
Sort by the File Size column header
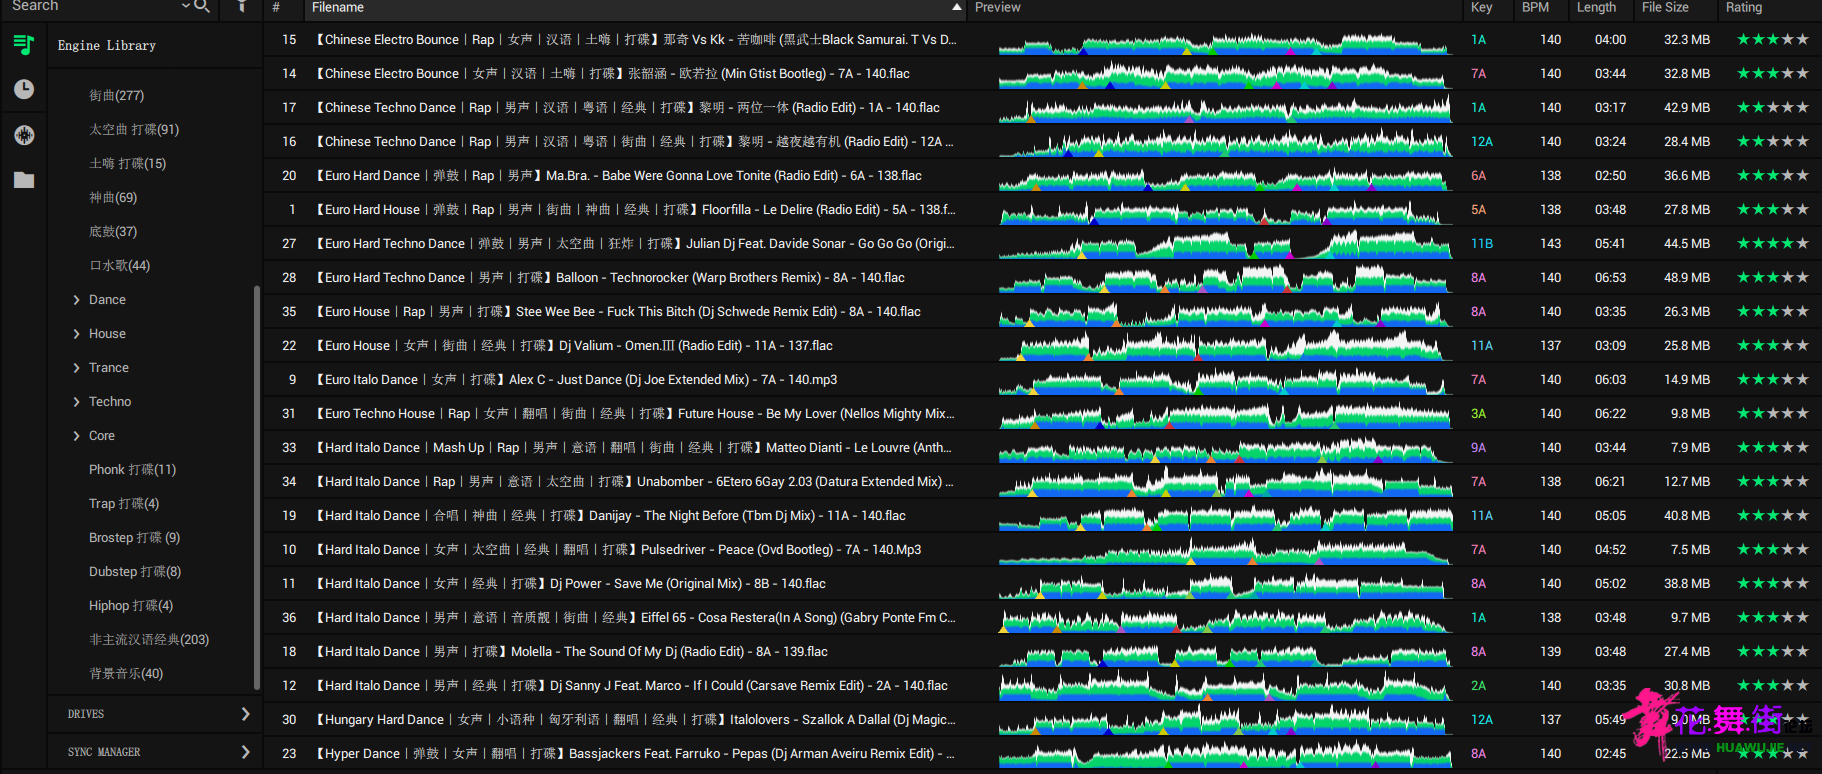tap(1665, 7)
